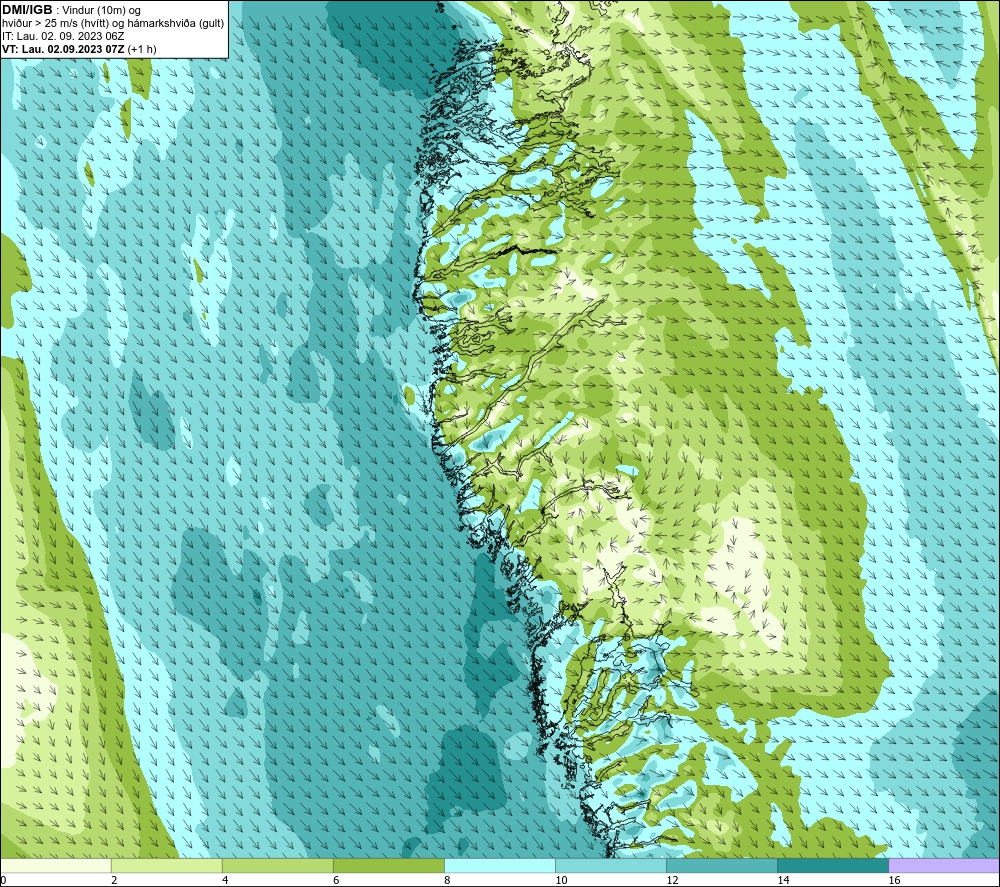
Task: Click the 8–10 m/s pale cyan legend swatch
Action: [499, 865]
